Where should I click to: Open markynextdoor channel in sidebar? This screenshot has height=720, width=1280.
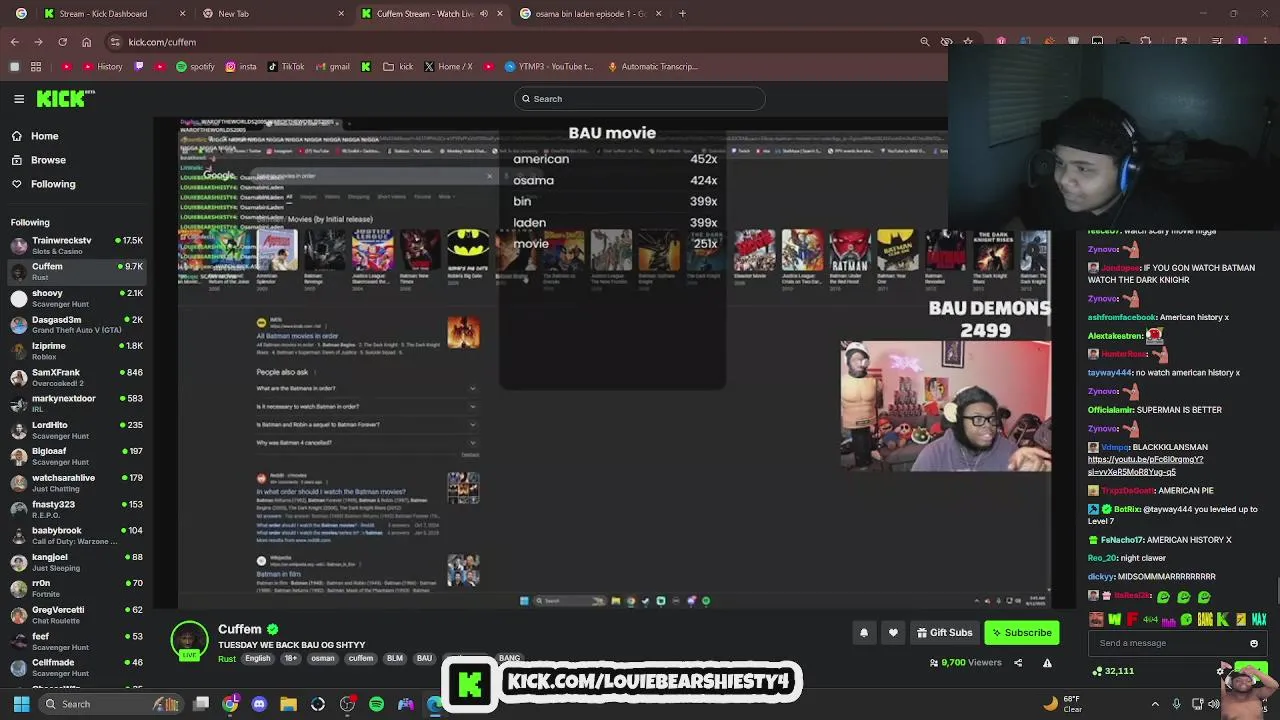click(76, 403)
